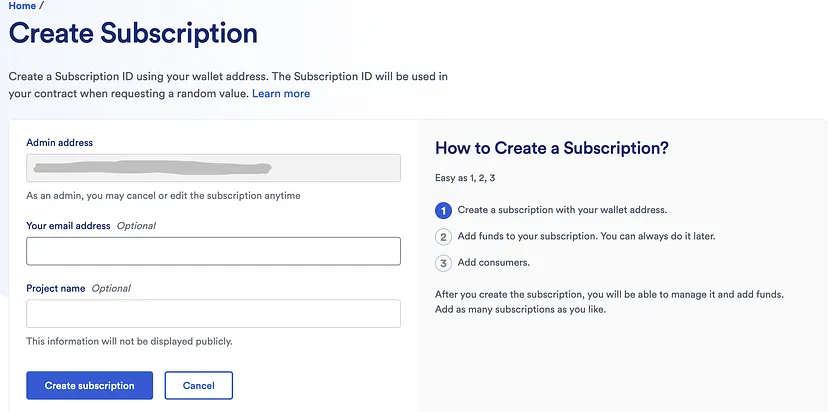Focus the Your email address input
Viewport: 828px width, 412px height.
[x=213, y=251]
